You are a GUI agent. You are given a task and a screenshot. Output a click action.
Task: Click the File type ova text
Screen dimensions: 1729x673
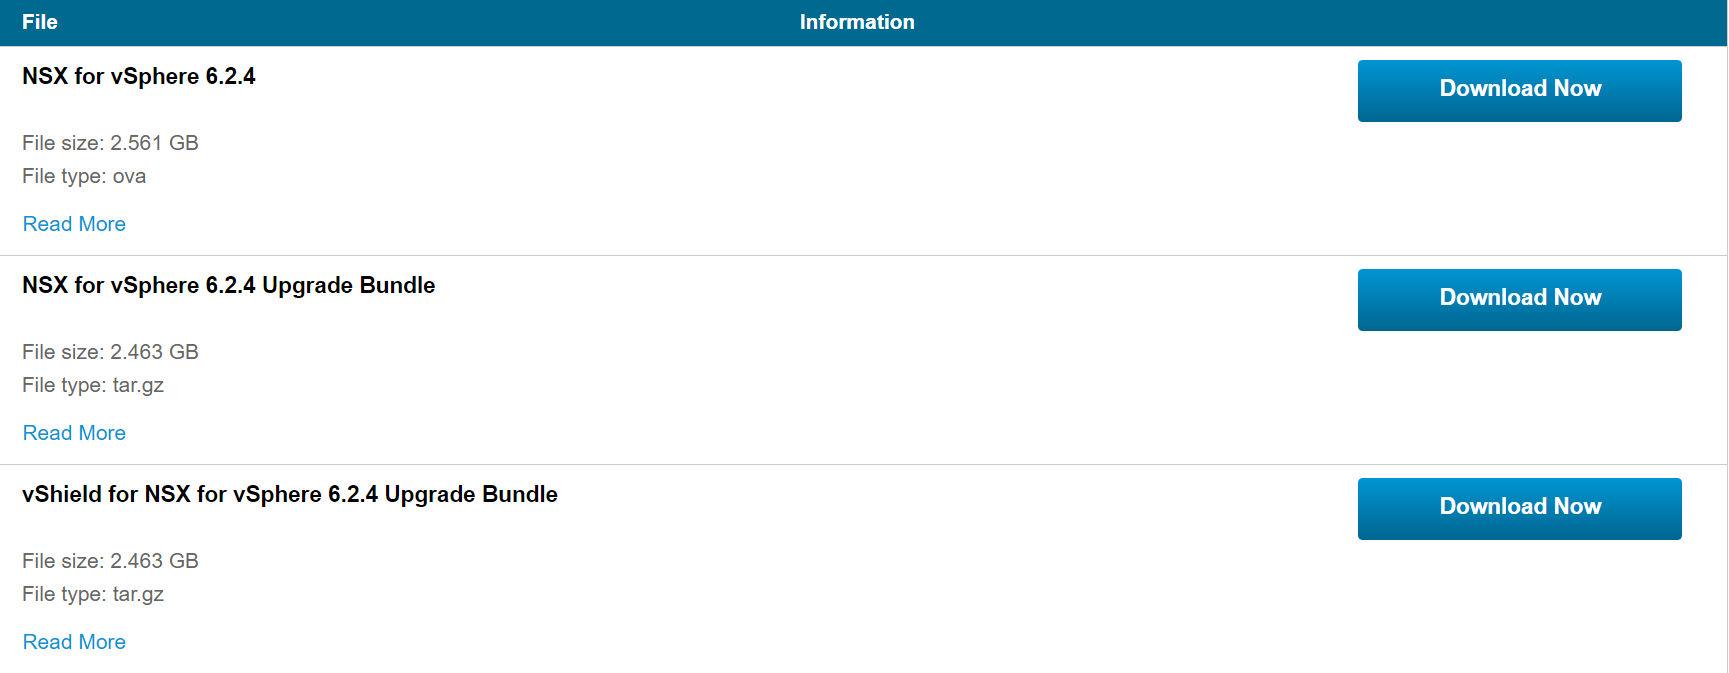point(84,176)
